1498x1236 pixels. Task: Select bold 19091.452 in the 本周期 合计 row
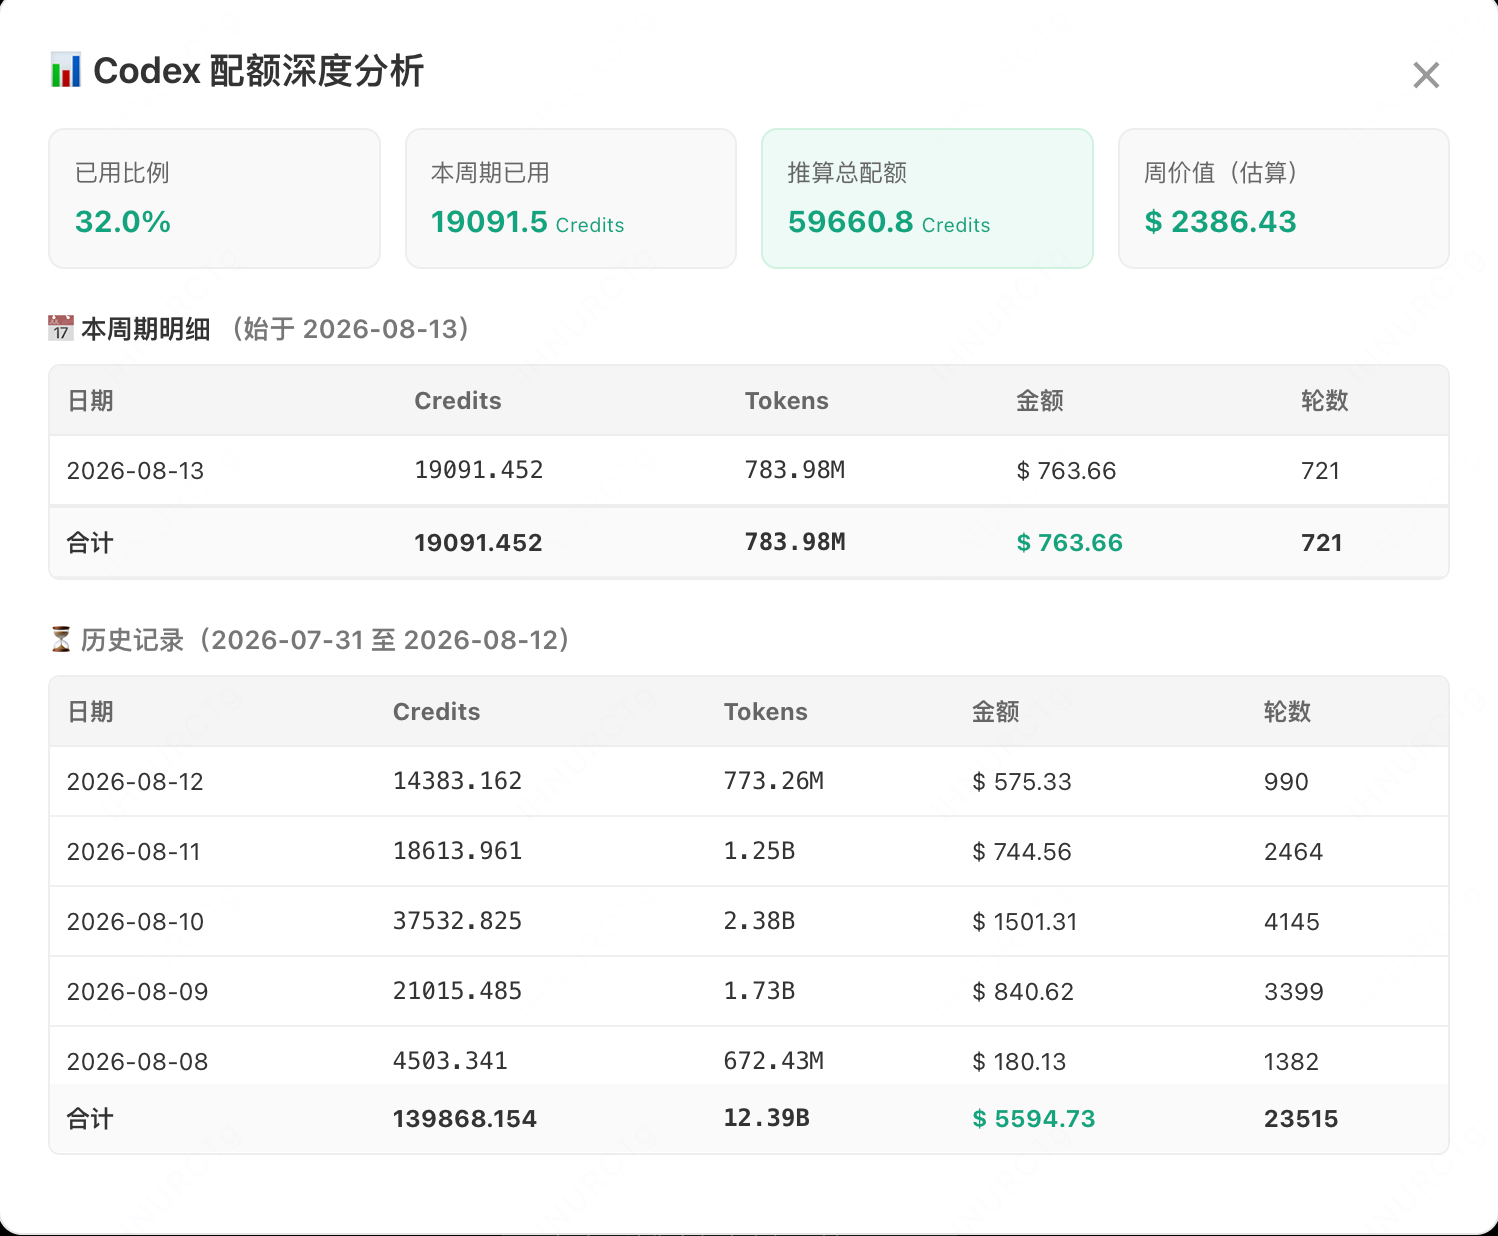[x=478, y=543]
